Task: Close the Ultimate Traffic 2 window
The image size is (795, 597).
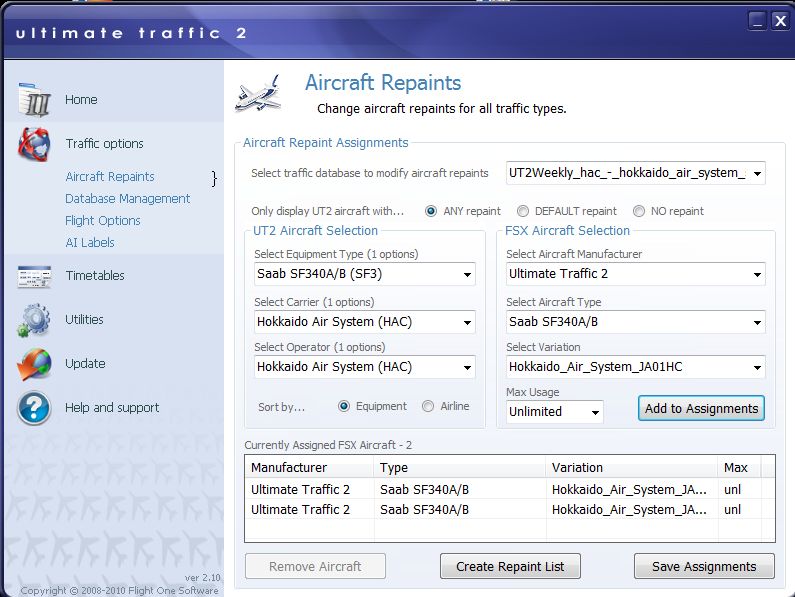Action: (780, 21)
